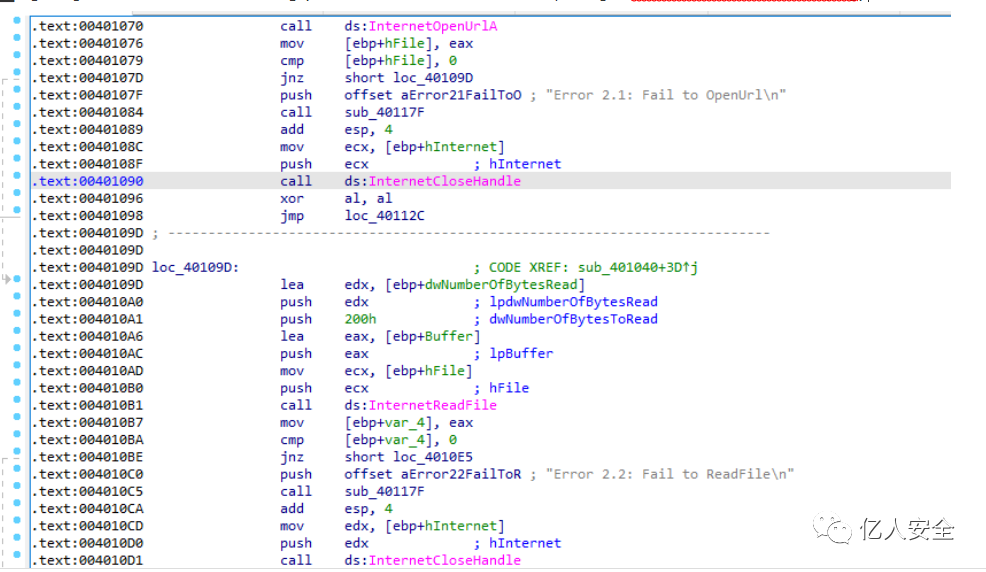Click the "Error 2.1: Fail to OpenUrl\n" comment
Screen dimensions: 986x572
pyautogui.click(x=666, y=95)
